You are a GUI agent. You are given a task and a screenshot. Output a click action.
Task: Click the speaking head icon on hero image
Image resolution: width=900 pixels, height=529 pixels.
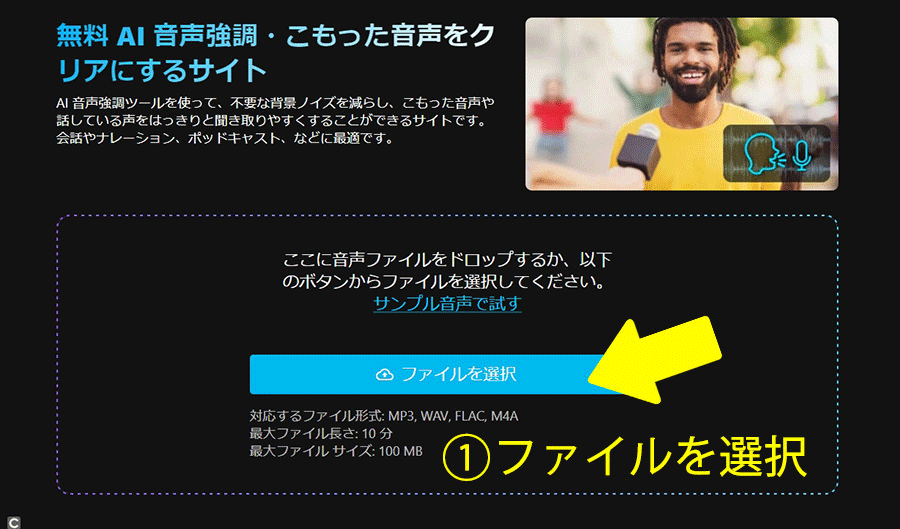(x=765, y=154)
